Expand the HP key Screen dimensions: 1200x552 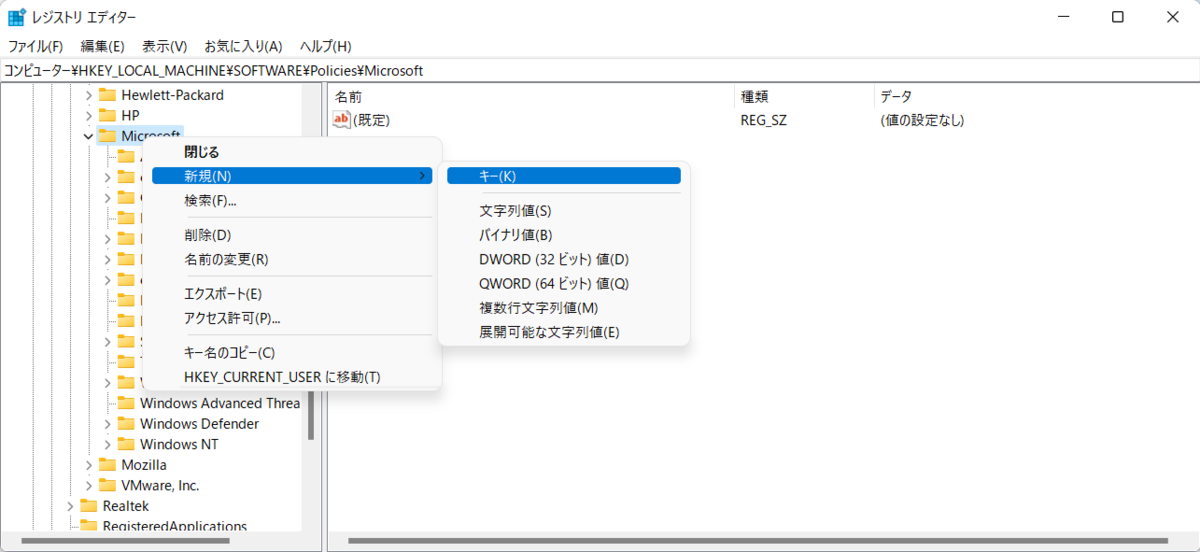click(x=88, y=115)
